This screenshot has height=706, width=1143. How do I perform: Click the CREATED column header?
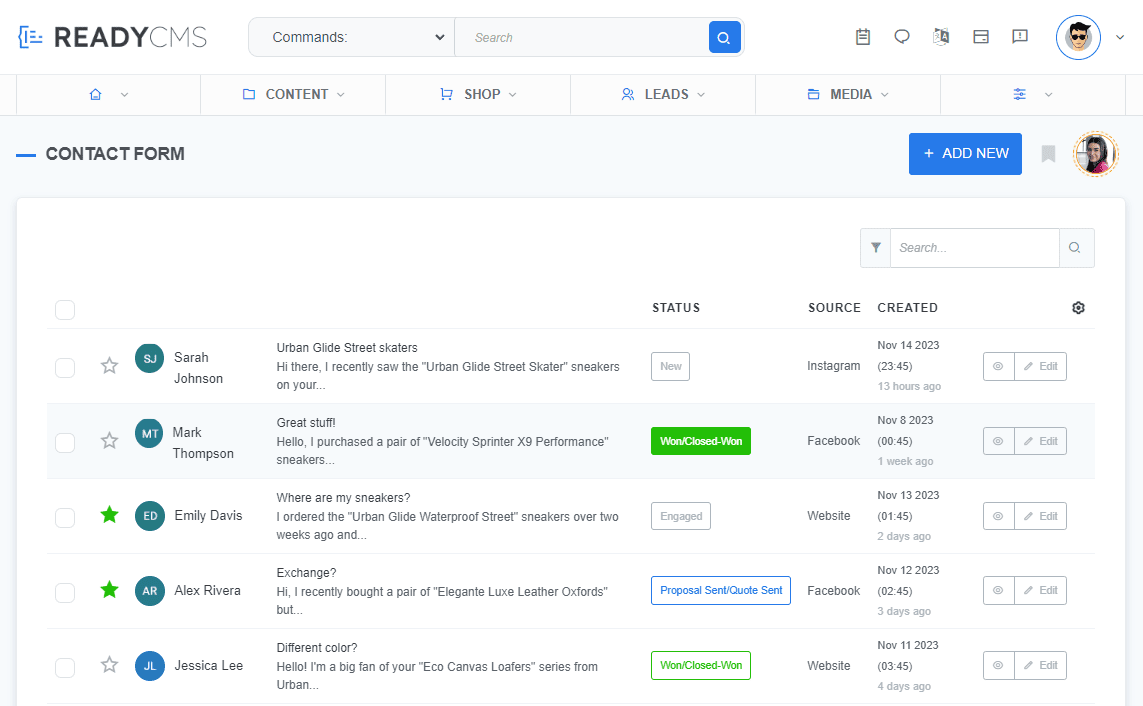coord(908,307)
